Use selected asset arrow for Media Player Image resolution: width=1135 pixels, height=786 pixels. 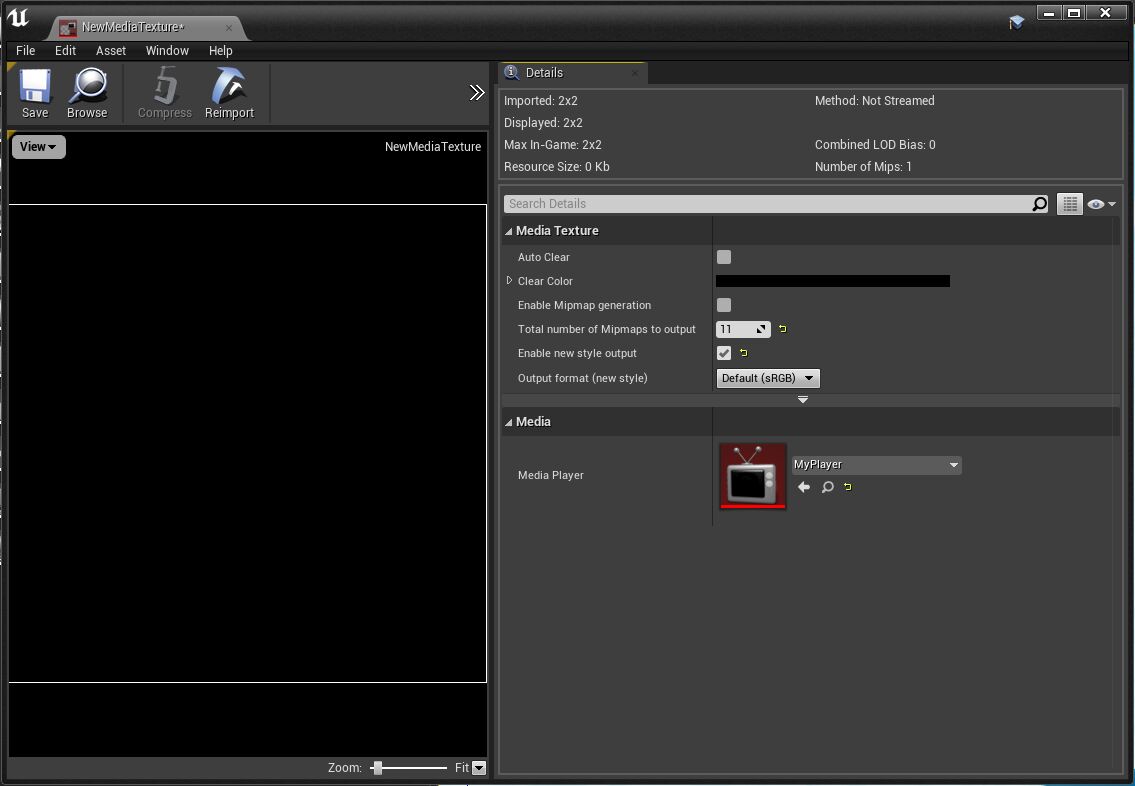[804, 487]
